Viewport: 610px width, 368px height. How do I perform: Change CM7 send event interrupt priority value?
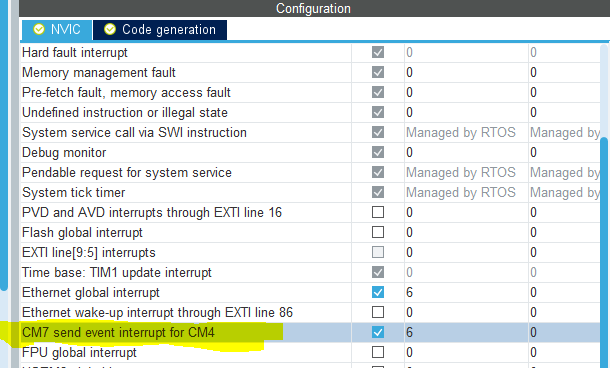(466, 332)
